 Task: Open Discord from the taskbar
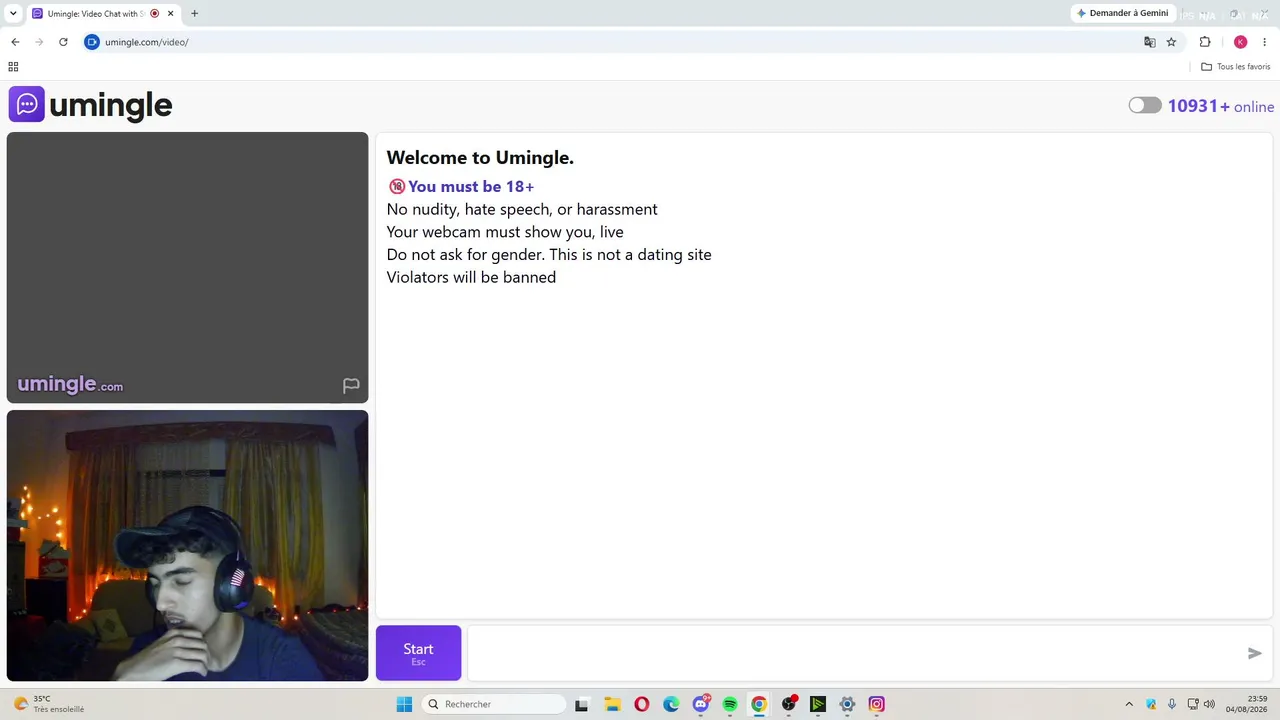click(x=701, y=704)
